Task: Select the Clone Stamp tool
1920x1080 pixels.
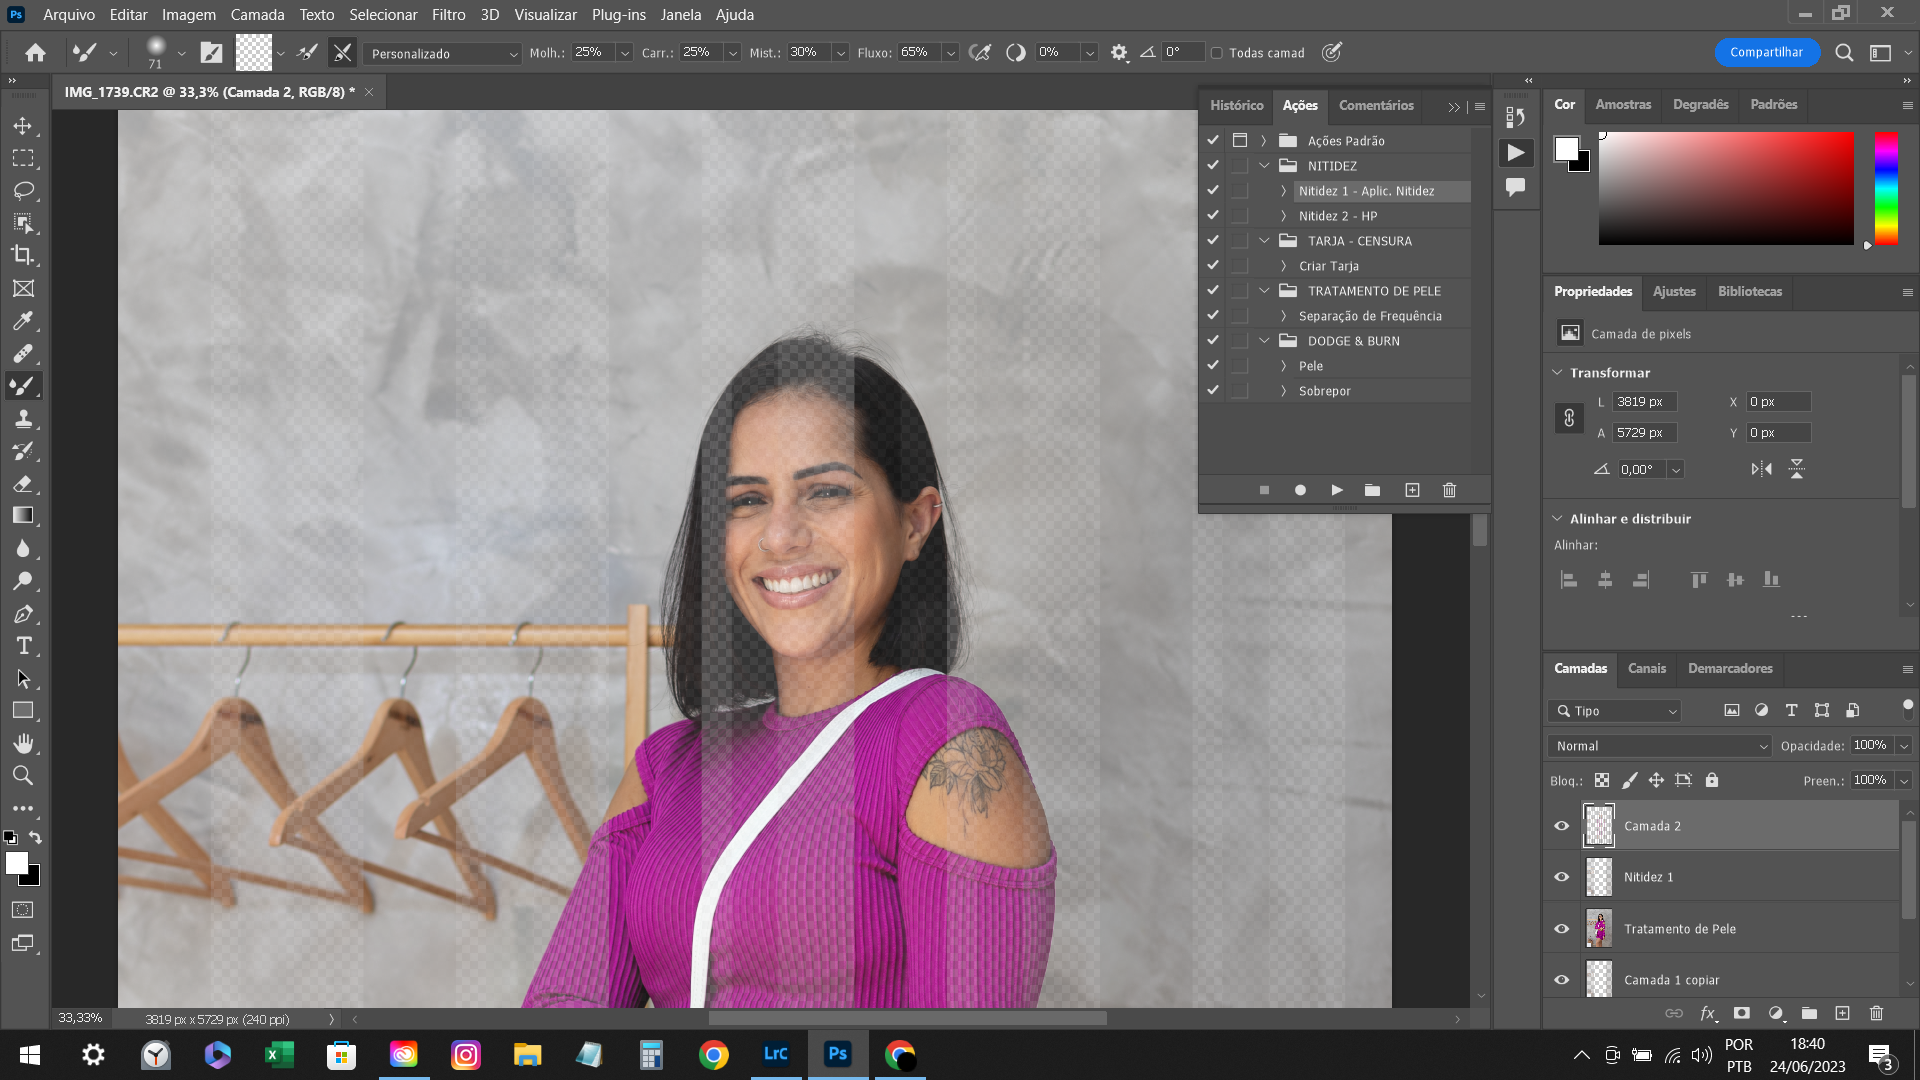Action: pos(25,419)
